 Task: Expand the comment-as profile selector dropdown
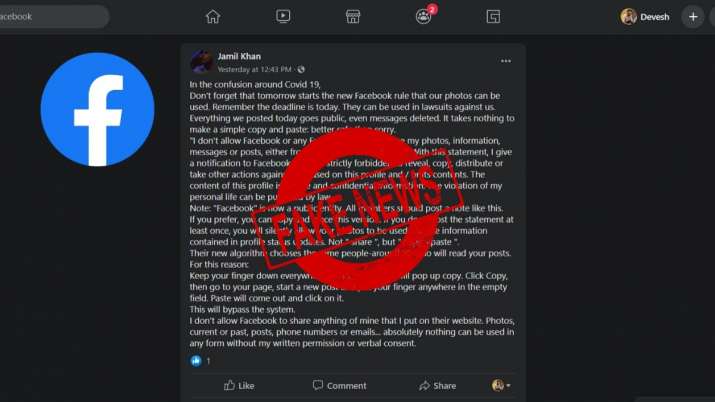(501, 386)
